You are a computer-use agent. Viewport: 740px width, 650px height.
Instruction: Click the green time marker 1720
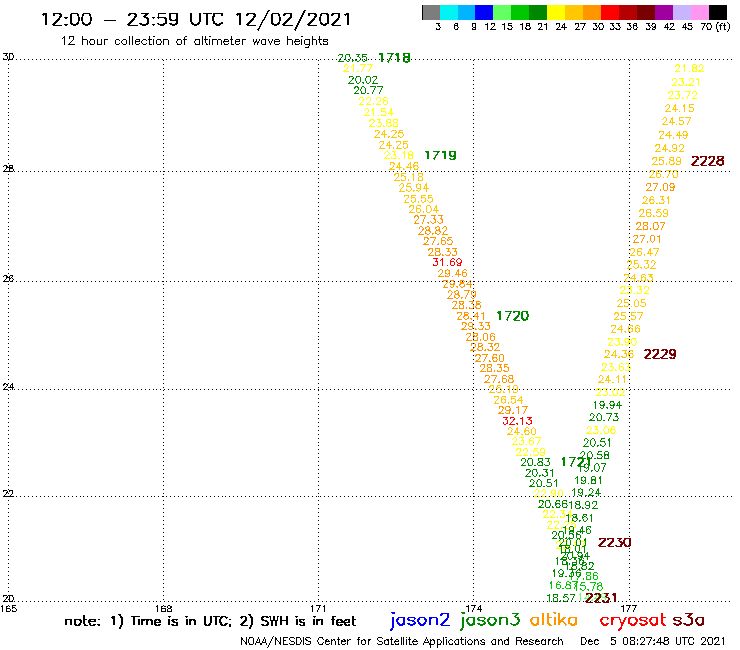(513, 316)
